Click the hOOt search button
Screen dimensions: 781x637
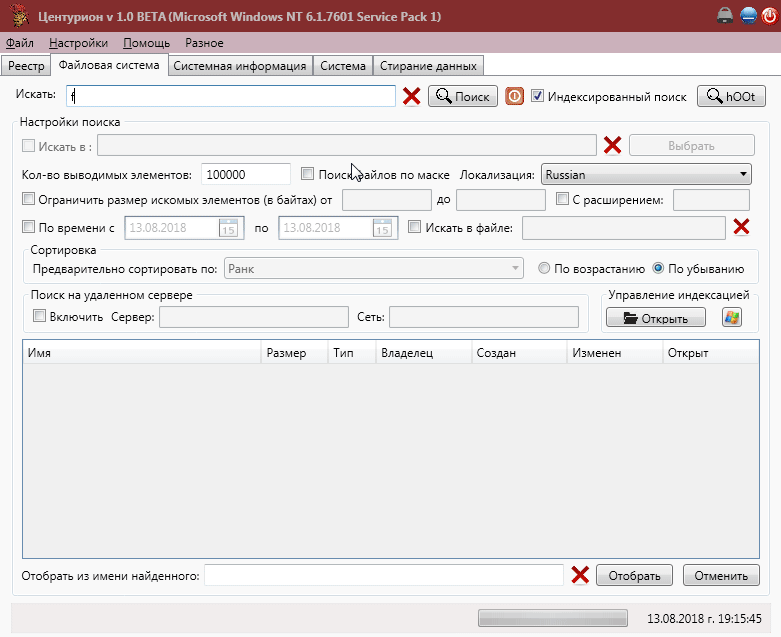731,96
